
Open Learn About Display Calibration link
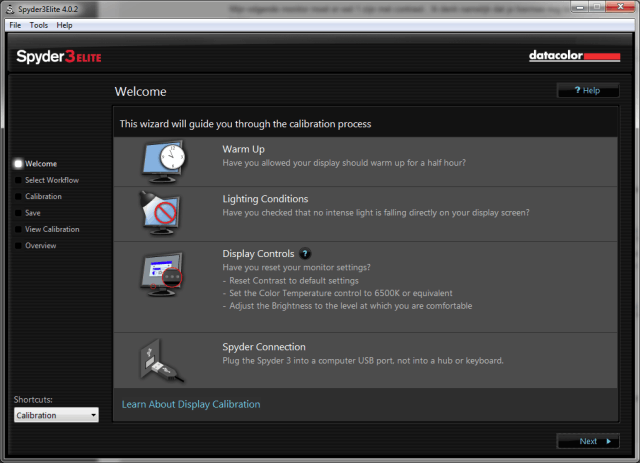click(x=191, y=404)
